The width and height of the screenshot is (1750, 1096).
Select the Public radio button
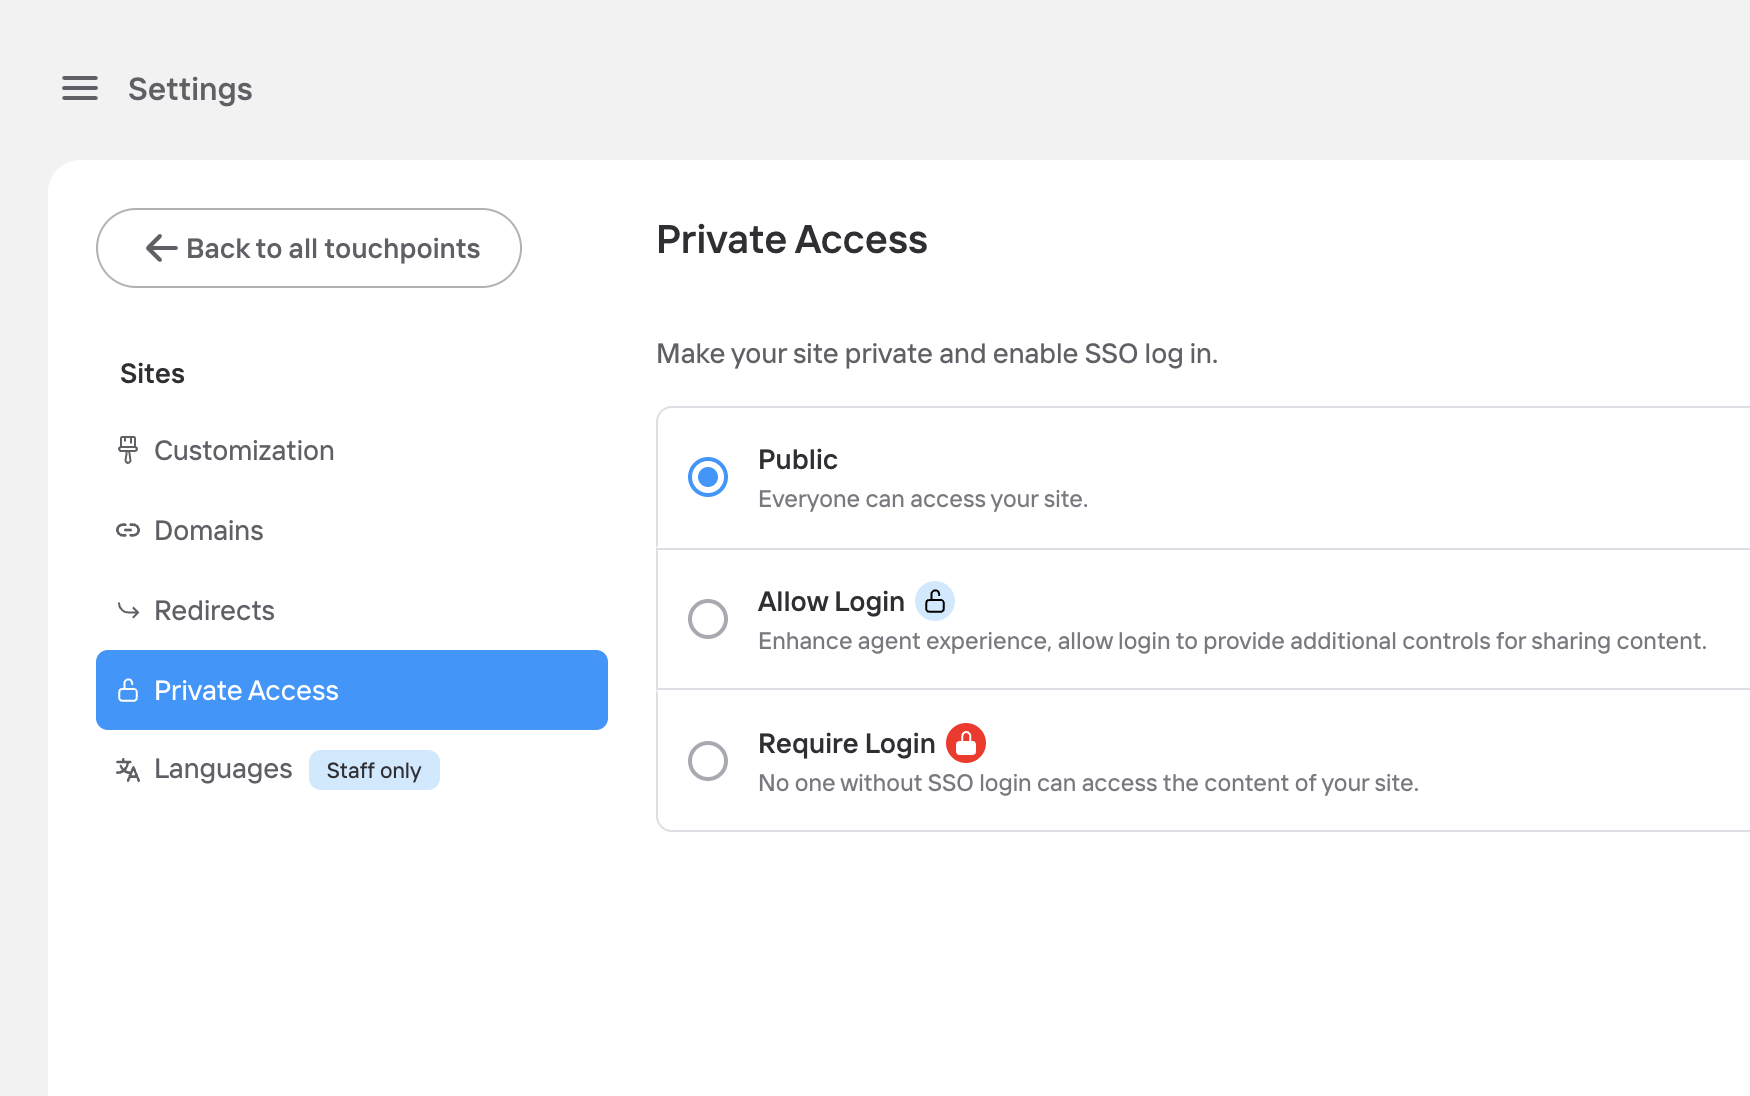click(x=708, y=477)
